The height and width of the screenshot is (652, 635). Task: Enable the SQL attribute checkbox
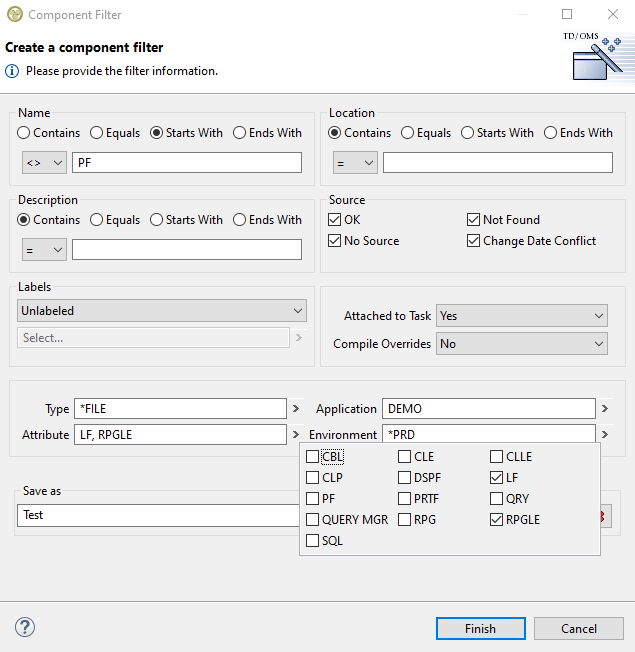tap(313, 541)
